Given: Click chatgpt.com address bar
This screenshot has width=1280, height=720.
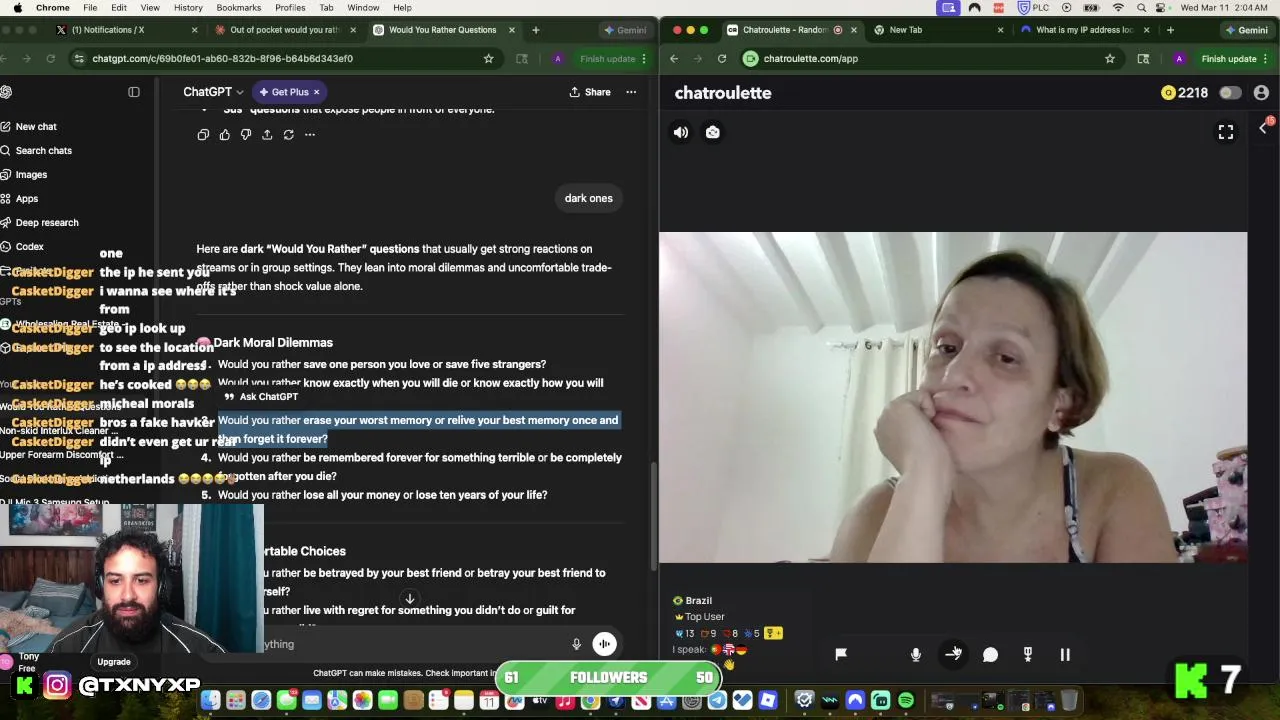Looking at the screenshot, I should 285,59.
